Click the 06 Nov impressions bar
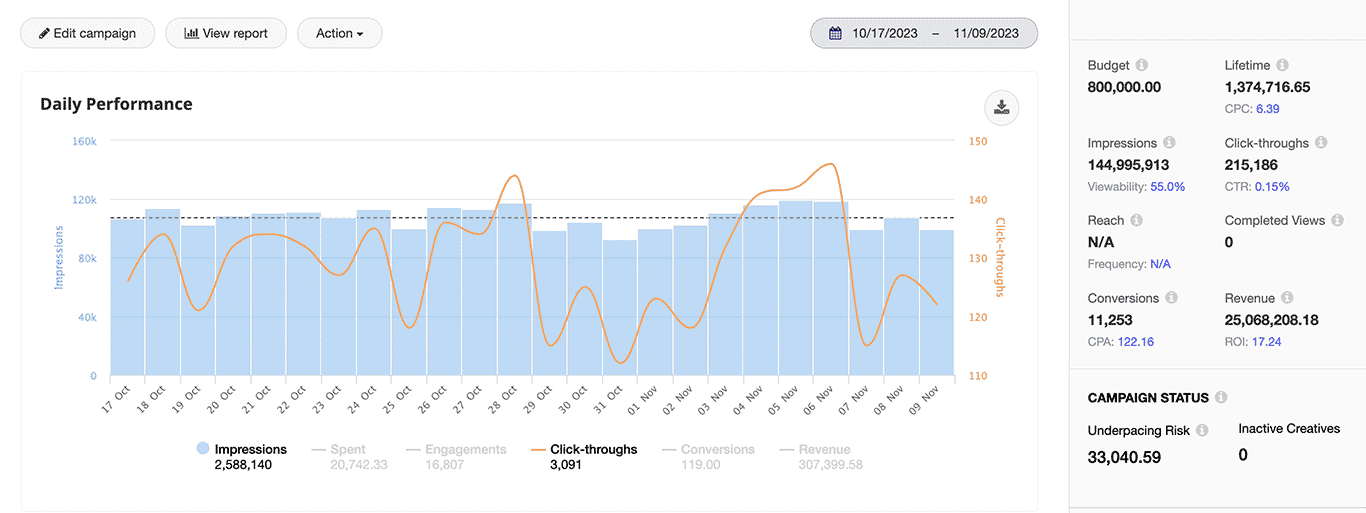Viewport: 1366px width, 513px height. (x=831, y=290)
